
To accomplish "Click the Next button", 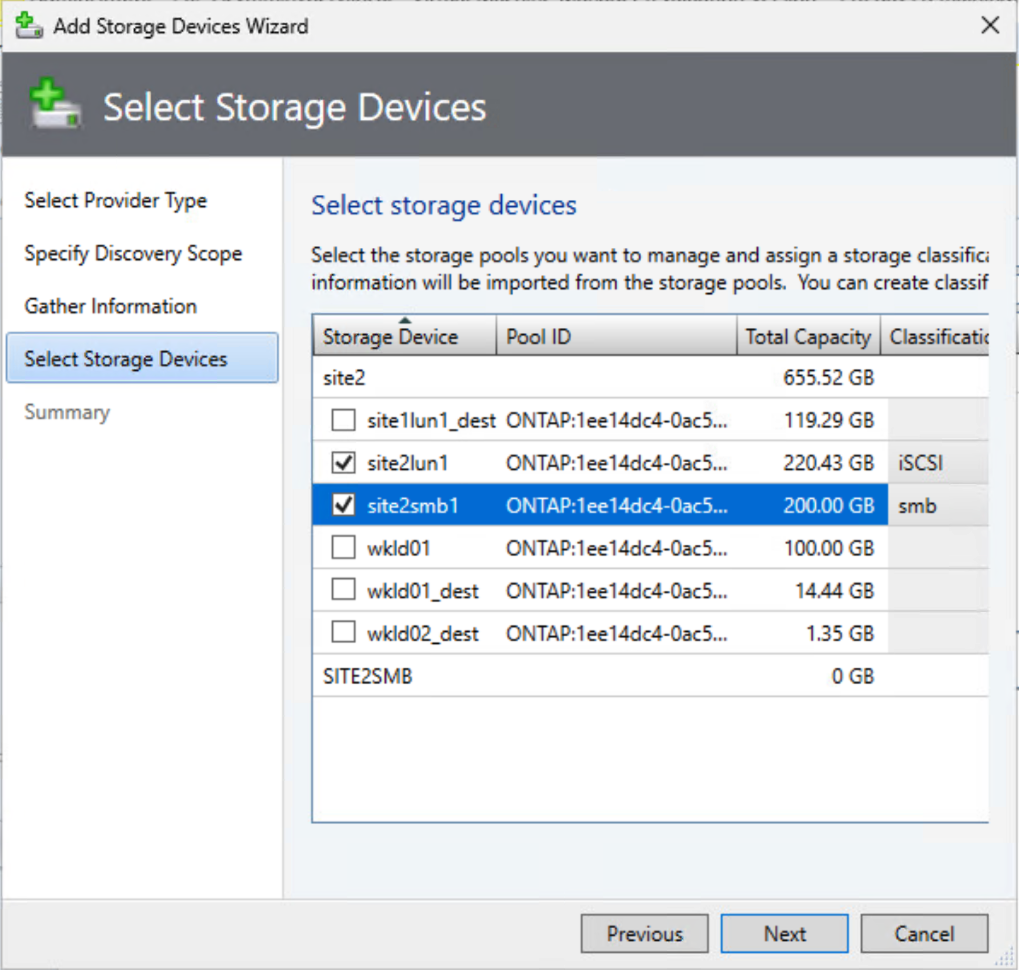I will pyautogui.click(x=785, y=934).
